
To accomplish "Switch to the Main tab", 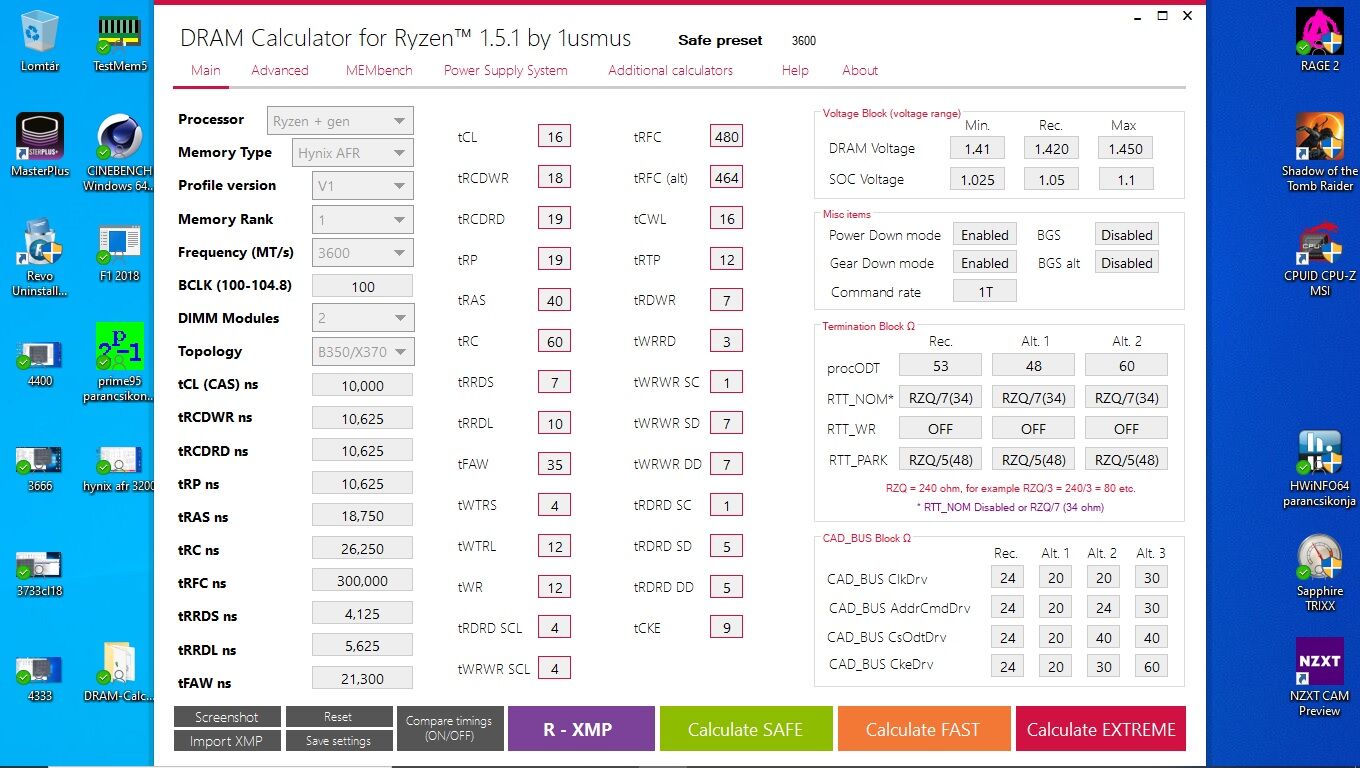I will pyautogui.click(x=205, y=70).
